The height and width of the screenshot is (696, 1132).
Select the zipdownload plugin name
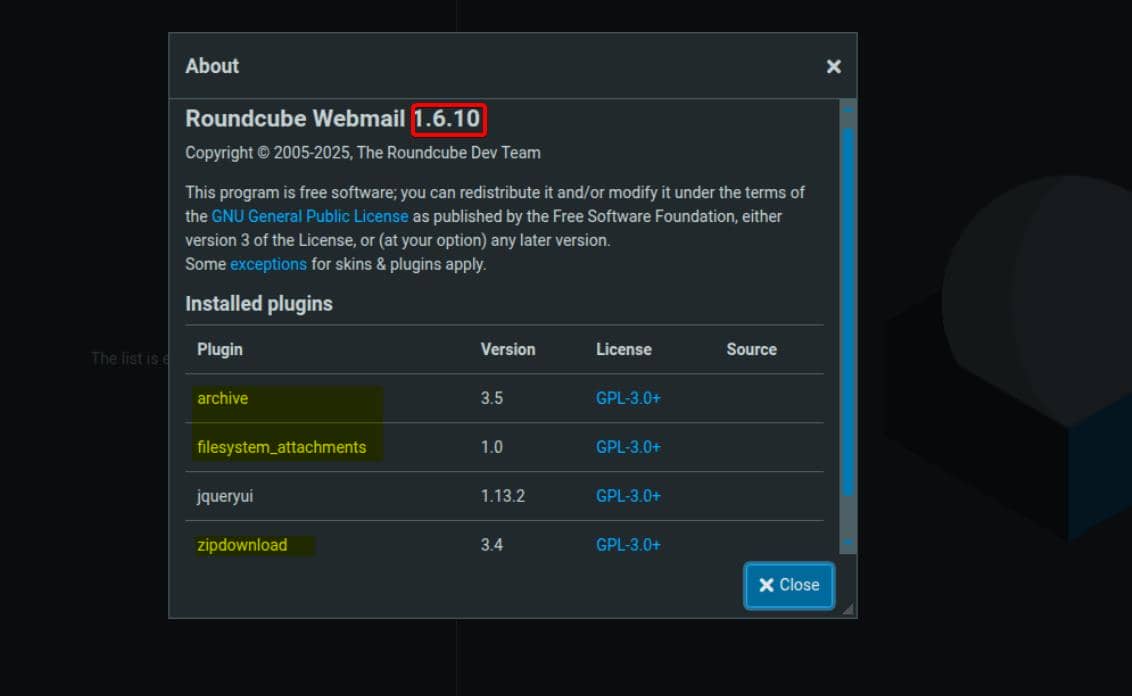(242, 545)
